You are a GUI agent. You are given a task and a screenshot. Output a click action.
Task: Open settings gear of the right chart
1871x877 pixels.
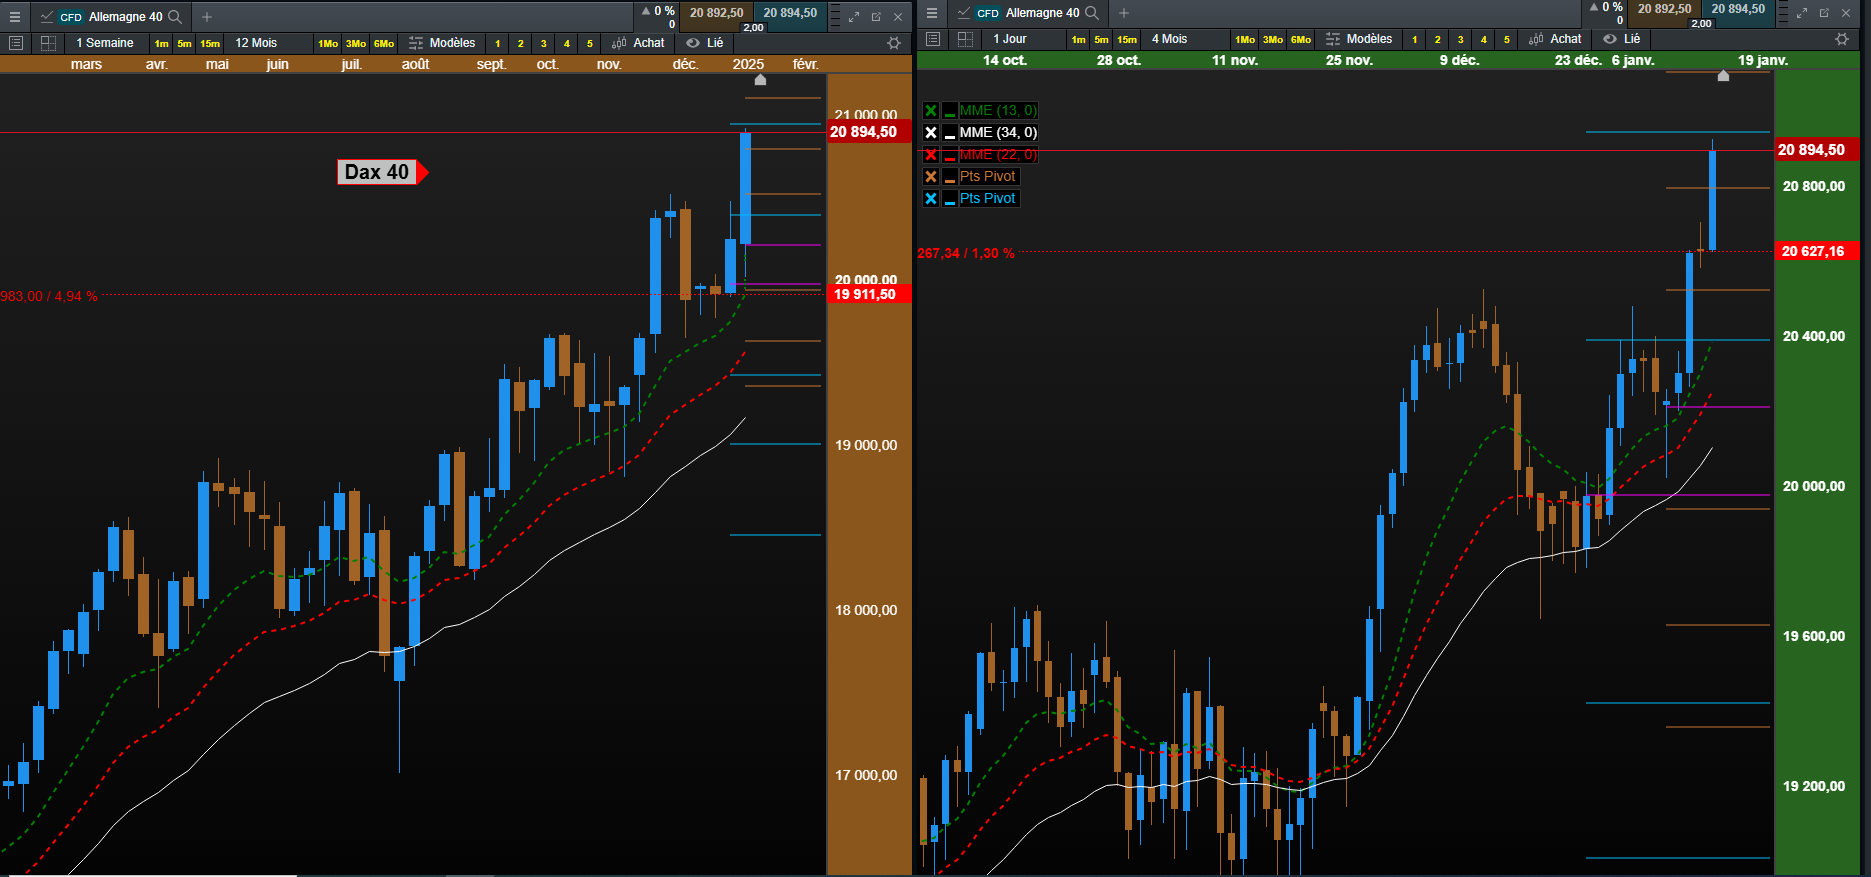click(x=1841, y=39)
